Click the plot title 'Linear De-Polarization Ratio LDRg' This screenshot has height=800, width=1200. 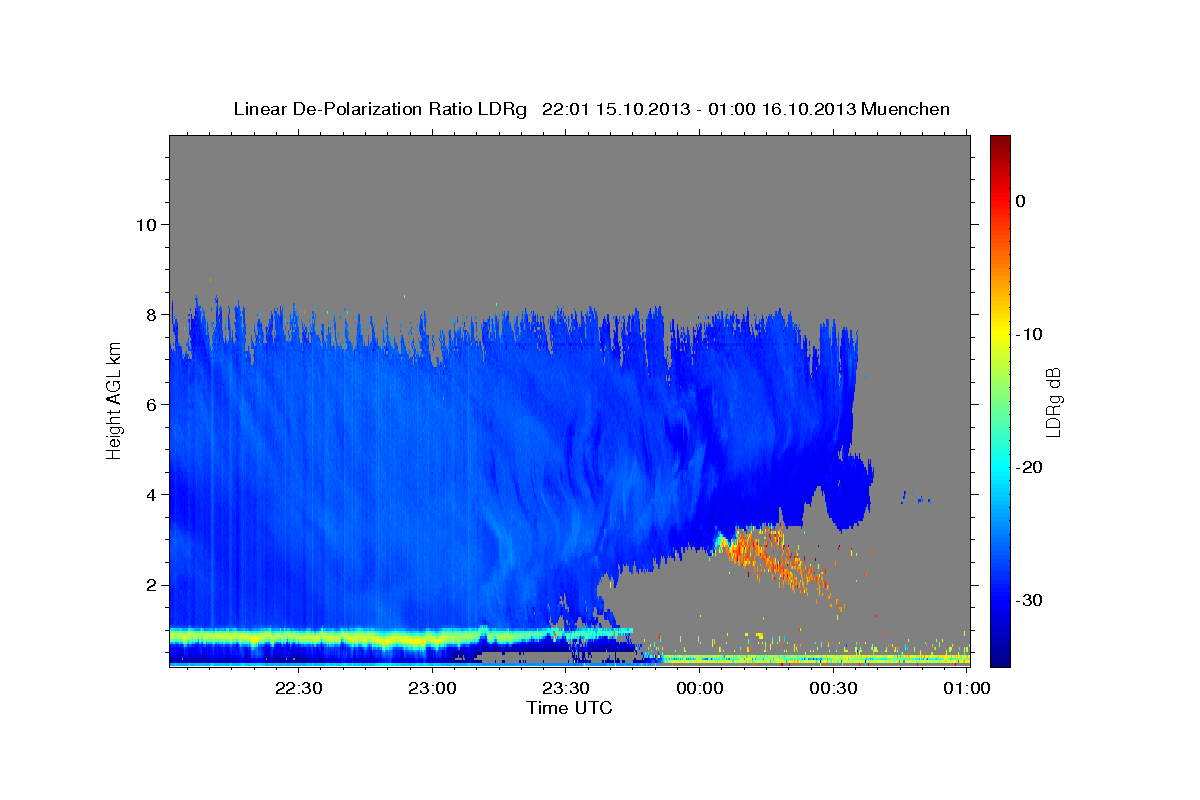pos(379,109)
